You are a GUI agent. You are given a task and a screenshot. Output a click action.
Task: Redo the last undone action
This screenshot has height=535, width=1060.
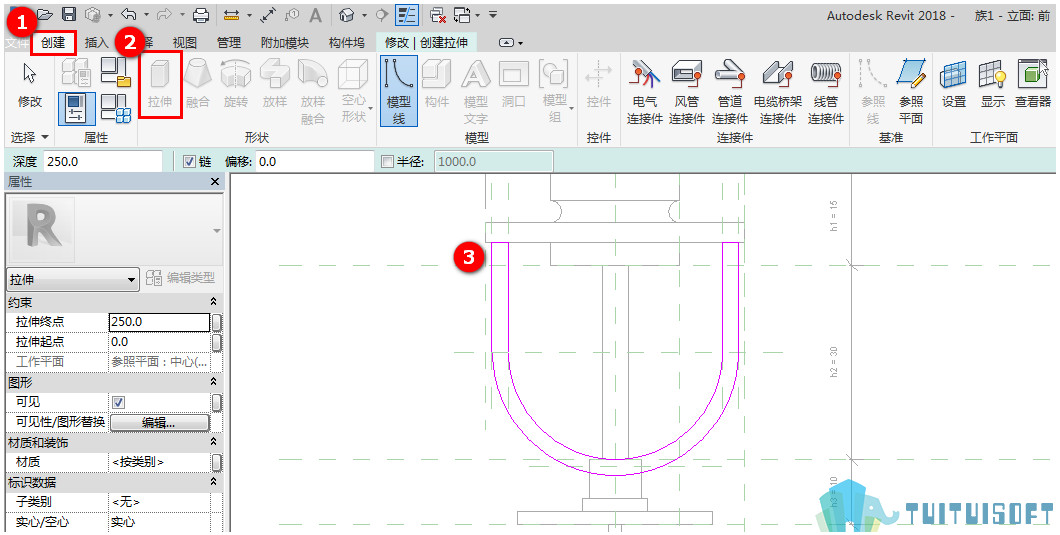coord(164,14)
